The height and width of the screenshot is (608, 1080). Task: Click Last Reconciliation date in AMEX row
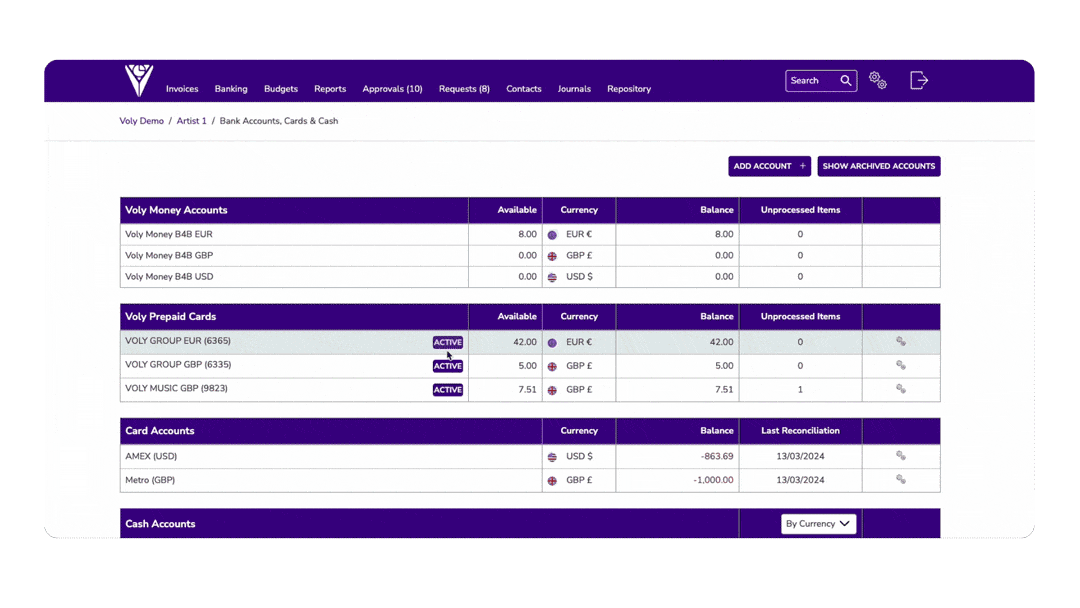800,457
